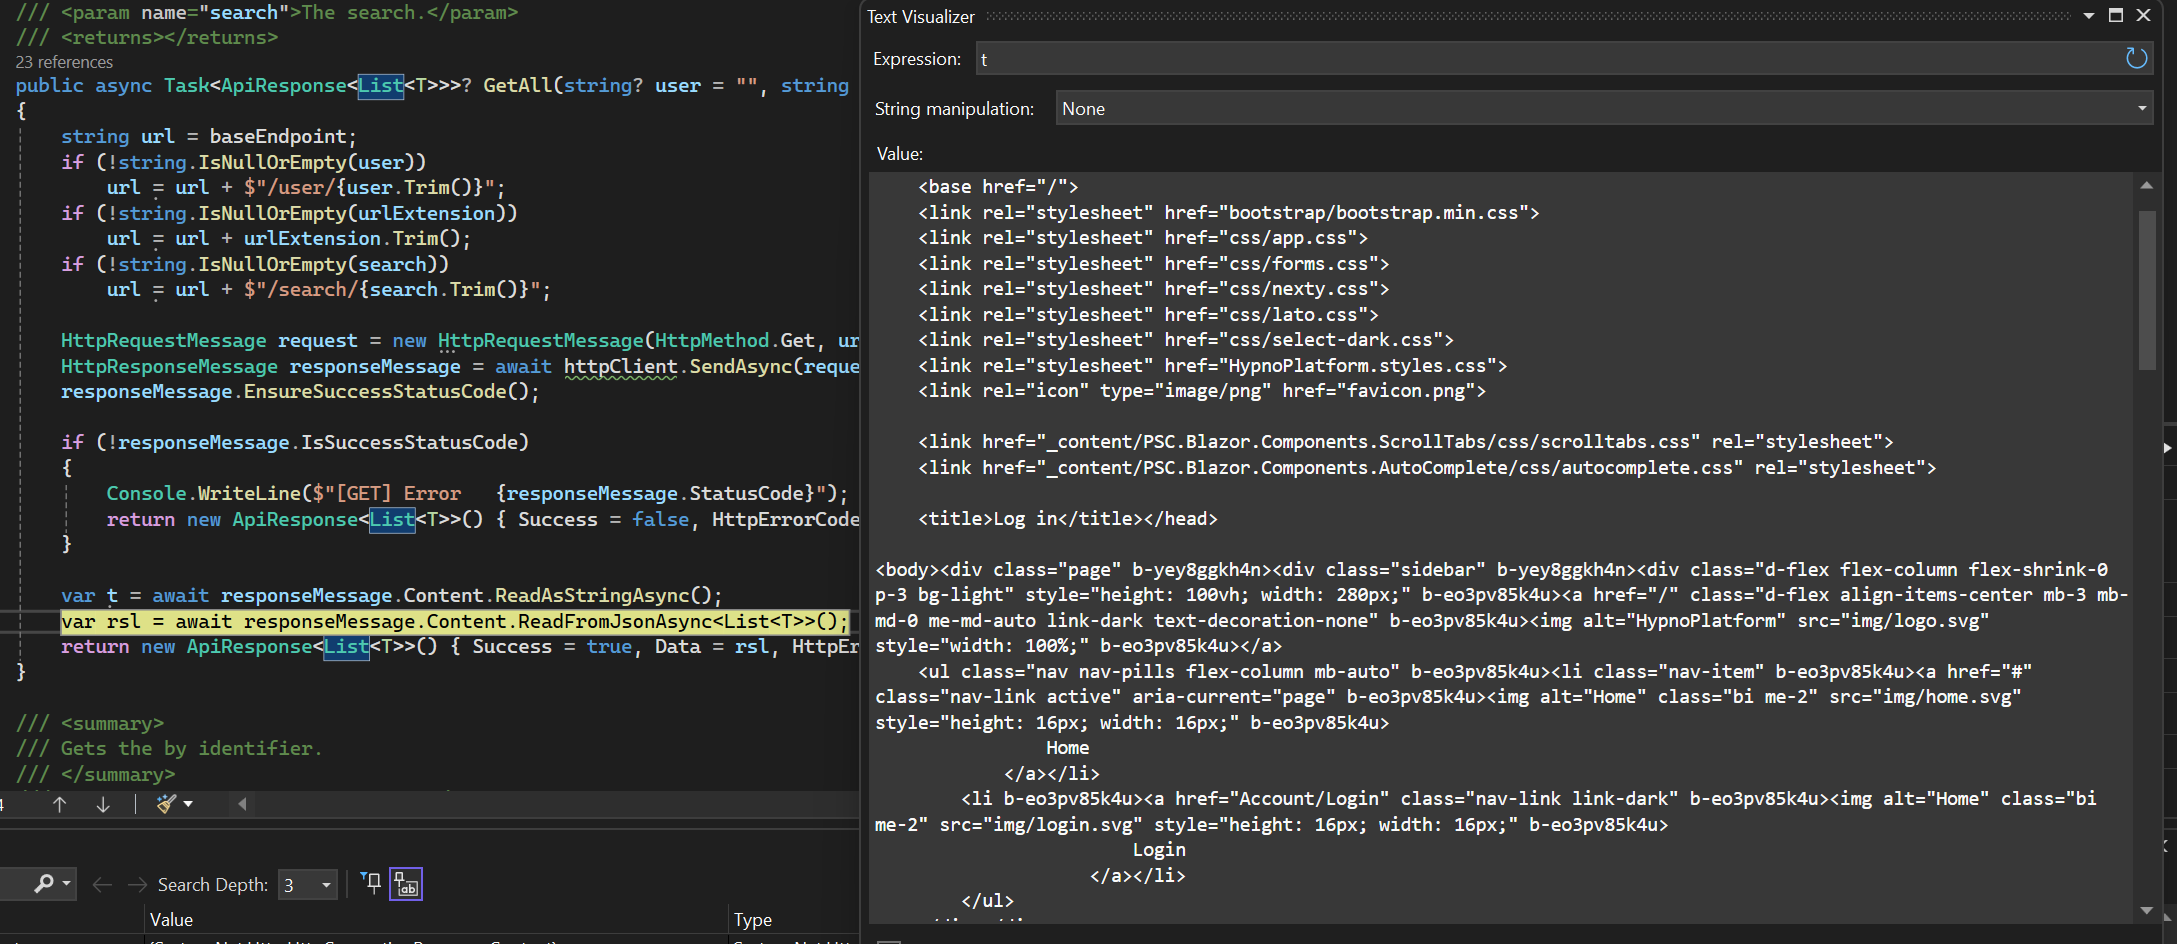This screenshot has width=2177, height=944.
Task: Run code cleanup broom icon
Action: (x=165, y=804)
